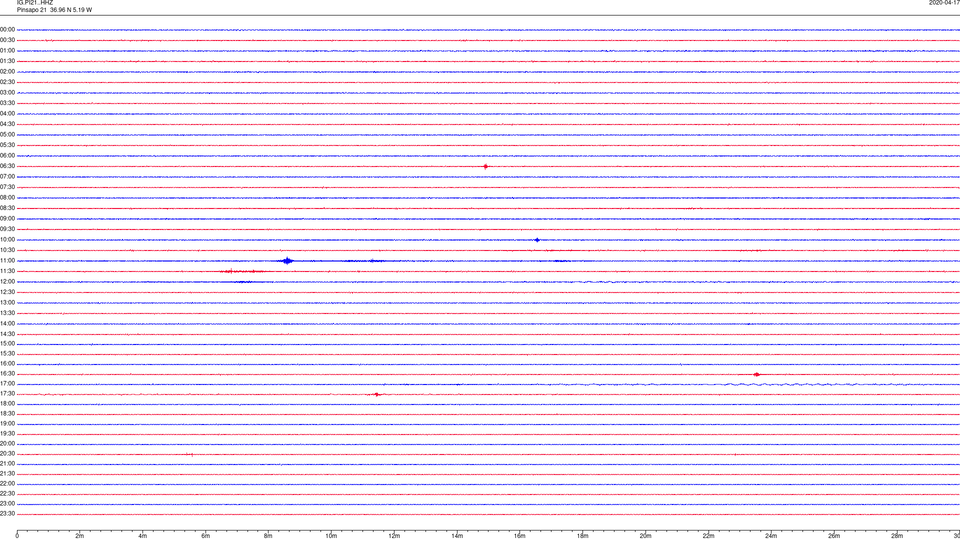Select the 19:30 trace time label
This screenshot has width=960, height=540.
coord(7,434)
